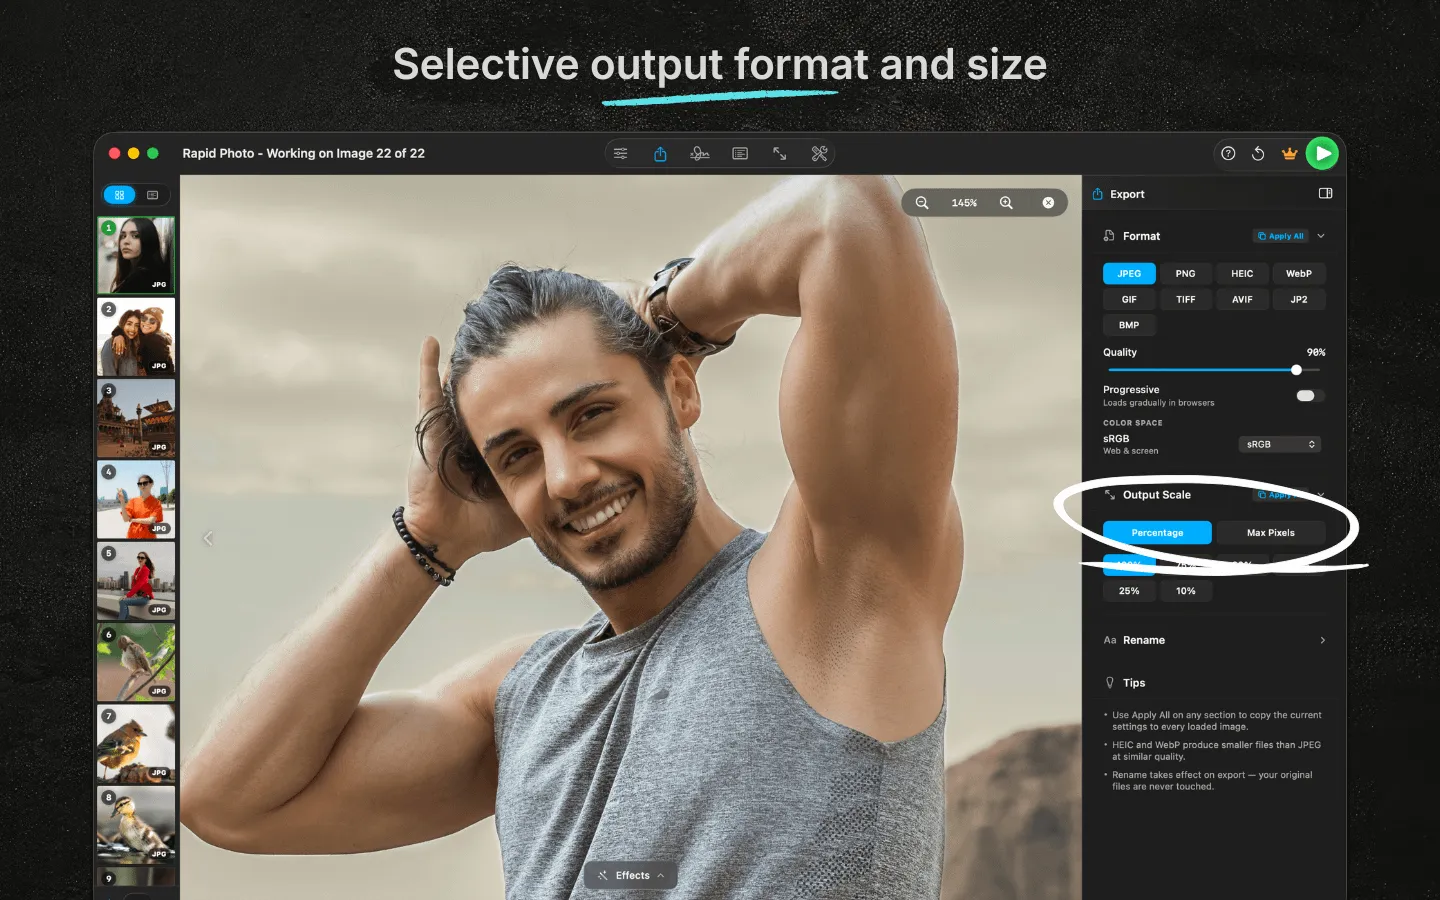This screenshot has width=1440, height=900.
Task: Select JP2 output format
Action: (1299, 299)
